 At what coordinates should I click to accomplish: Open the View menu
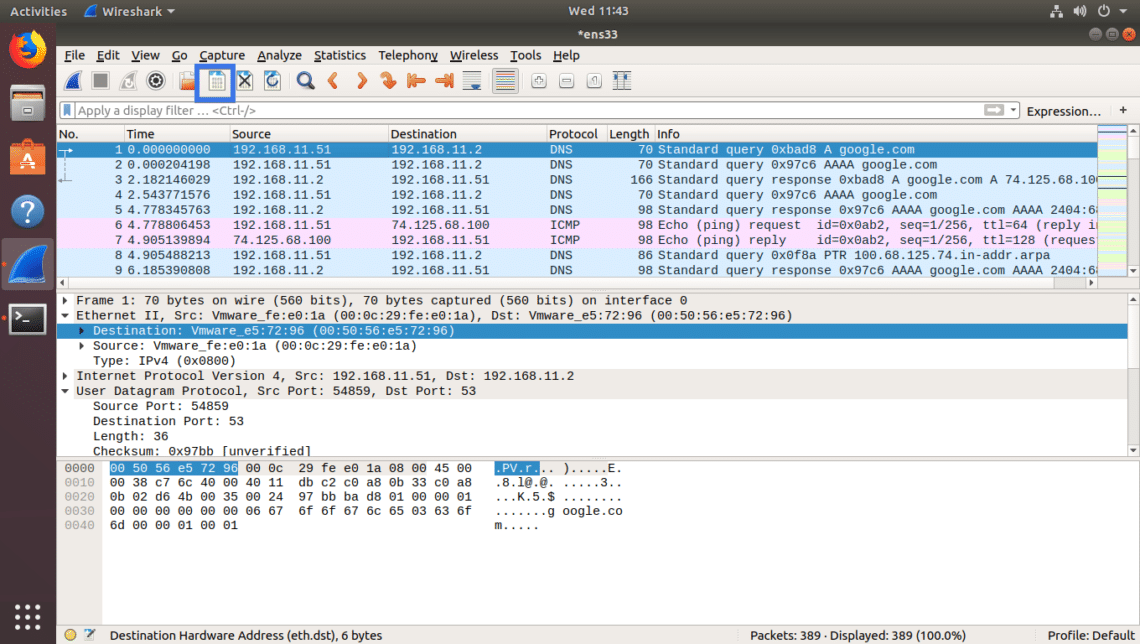(145, 55)
